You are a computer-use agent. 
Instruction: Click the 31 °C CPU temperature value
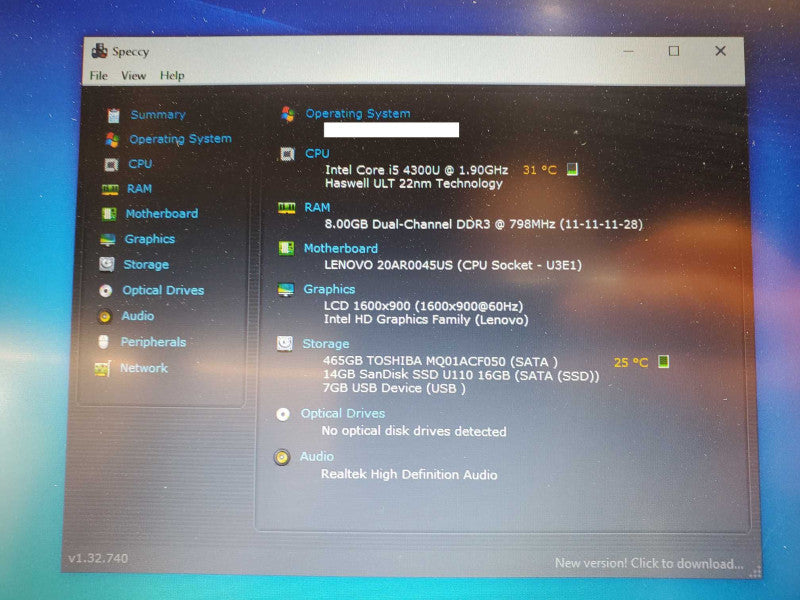pos(540,170)
